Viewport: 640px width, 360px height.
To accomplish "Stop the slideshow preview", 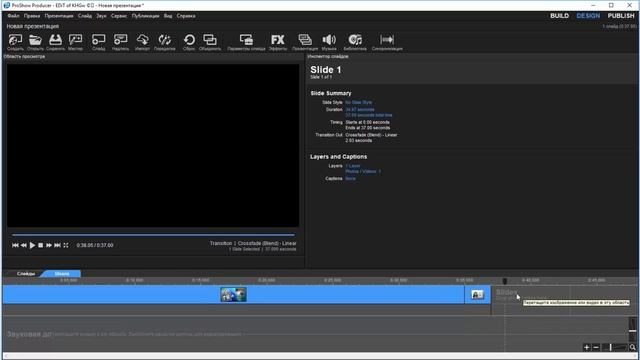I will point(40,245).
